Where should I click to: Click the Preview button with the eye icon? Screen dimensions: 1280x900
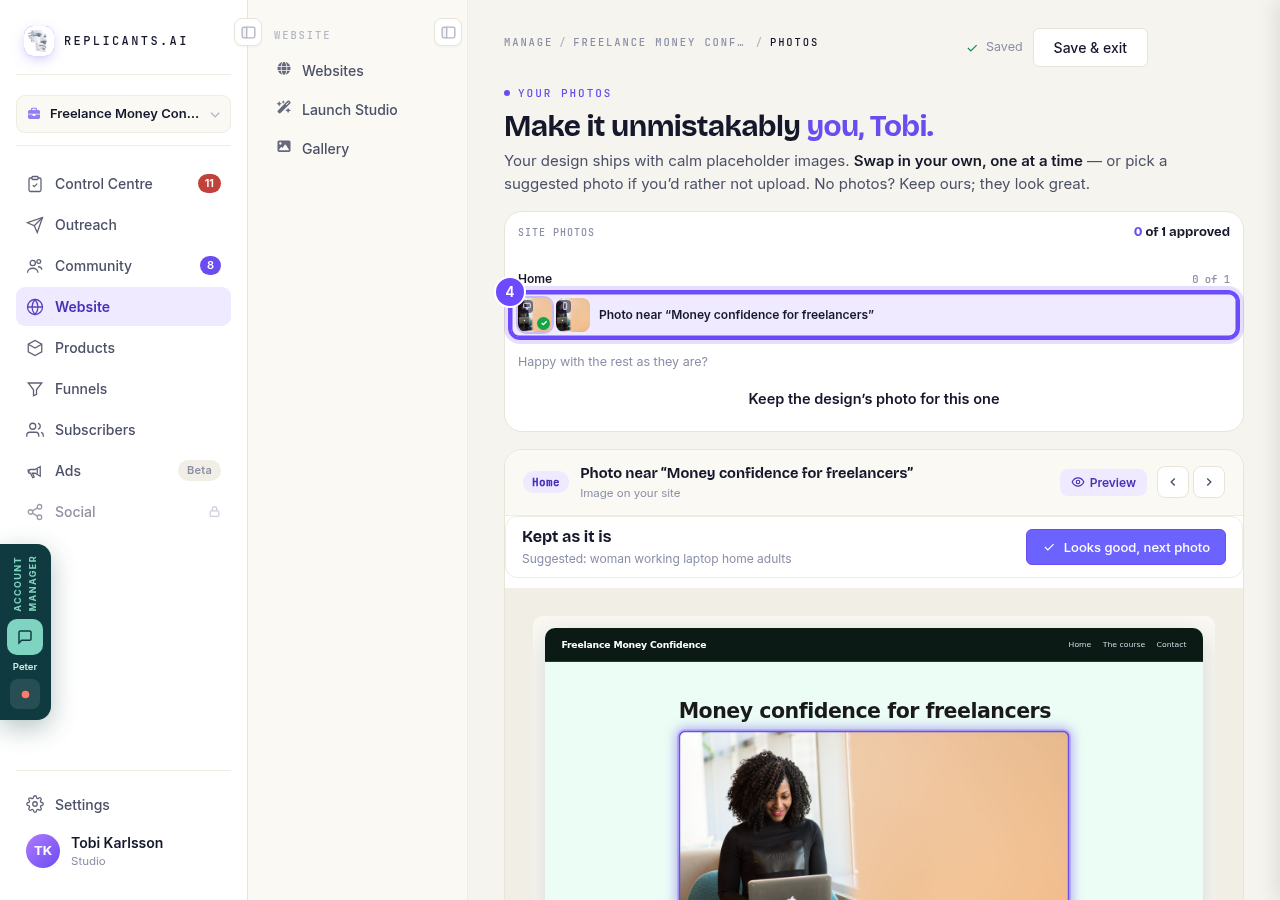1104,482
